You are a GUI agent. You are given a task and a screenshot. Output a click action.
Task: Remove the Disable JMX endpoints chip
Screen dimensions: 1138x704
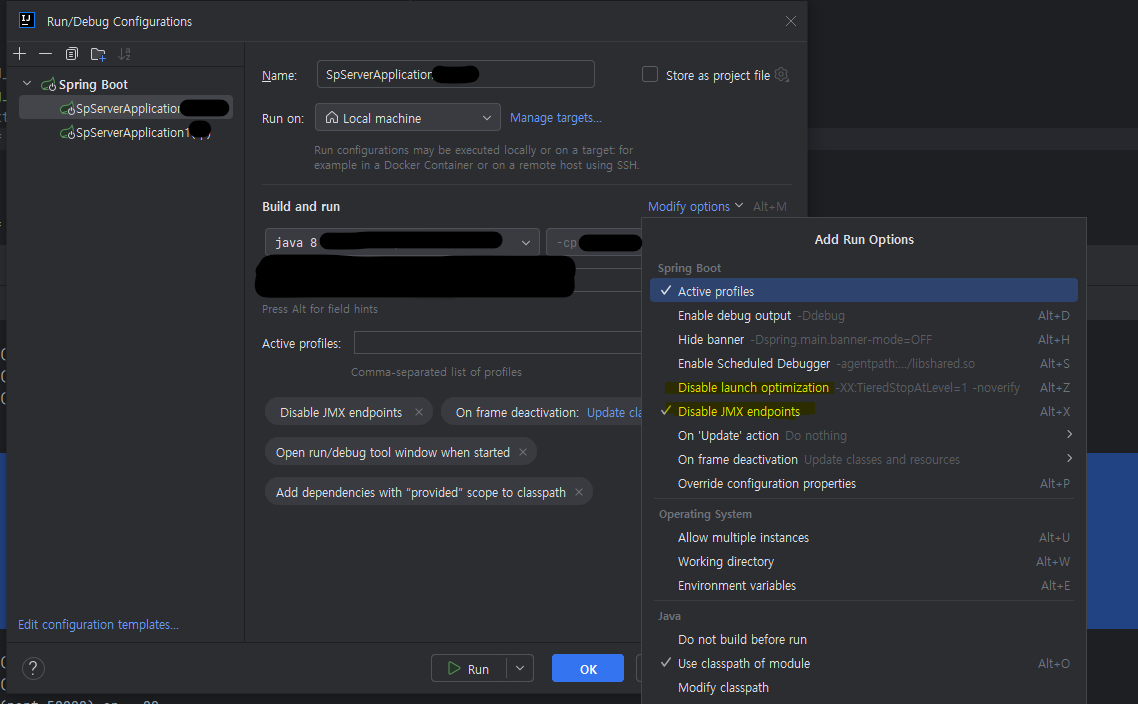419,412
